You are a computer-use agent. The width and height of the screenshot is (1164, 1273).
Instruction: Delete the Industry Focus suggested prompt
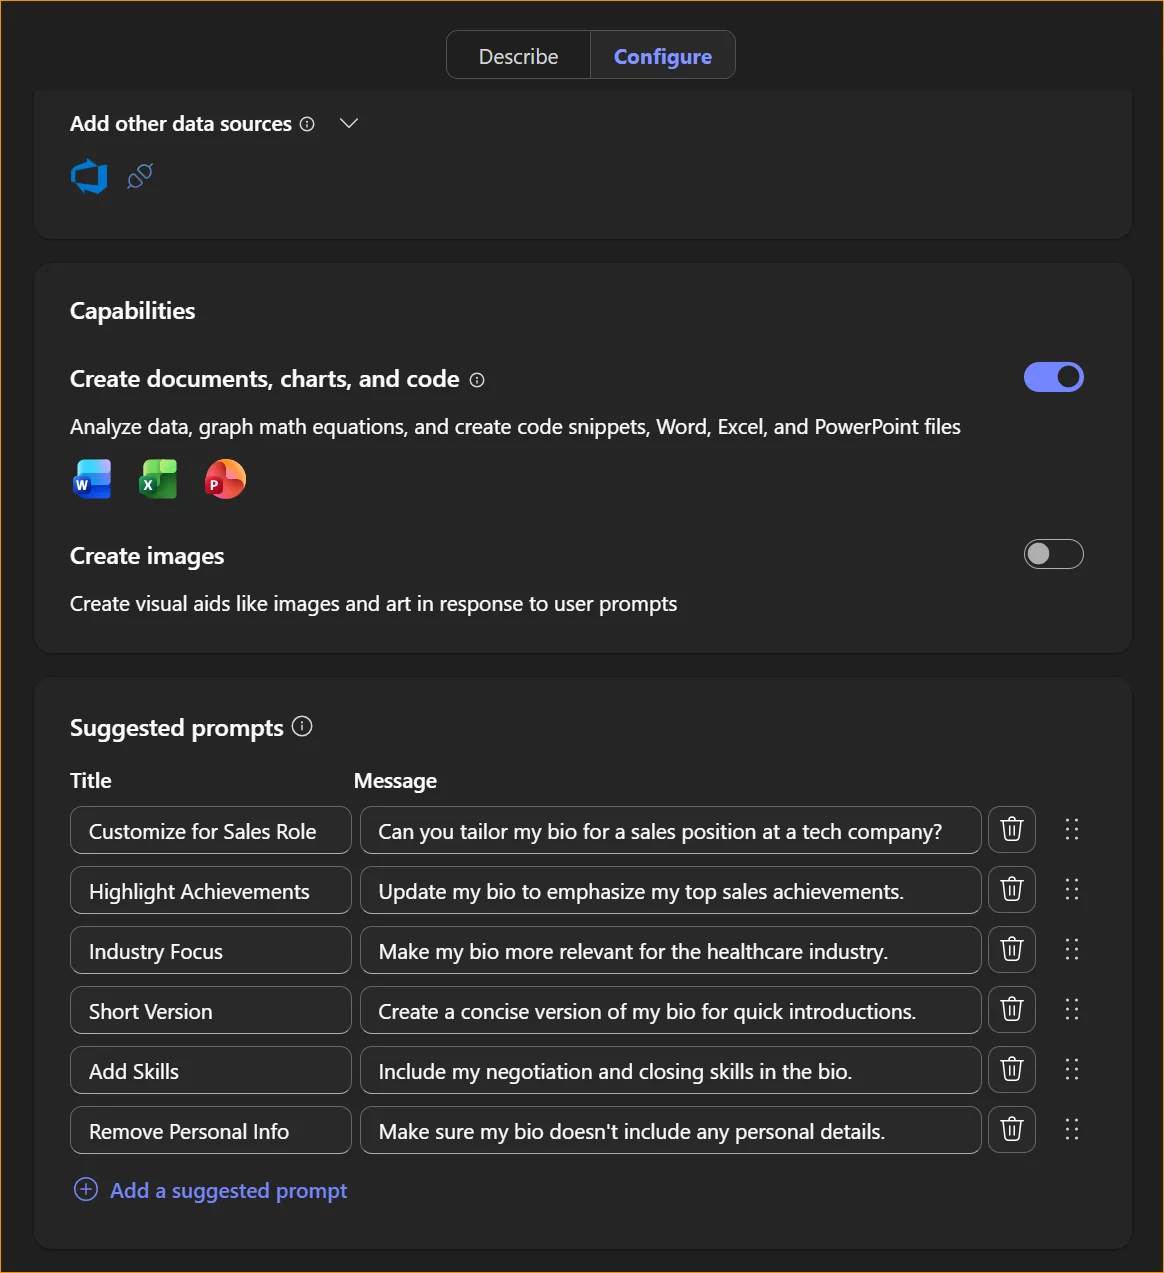click(x=1011, y=950)
